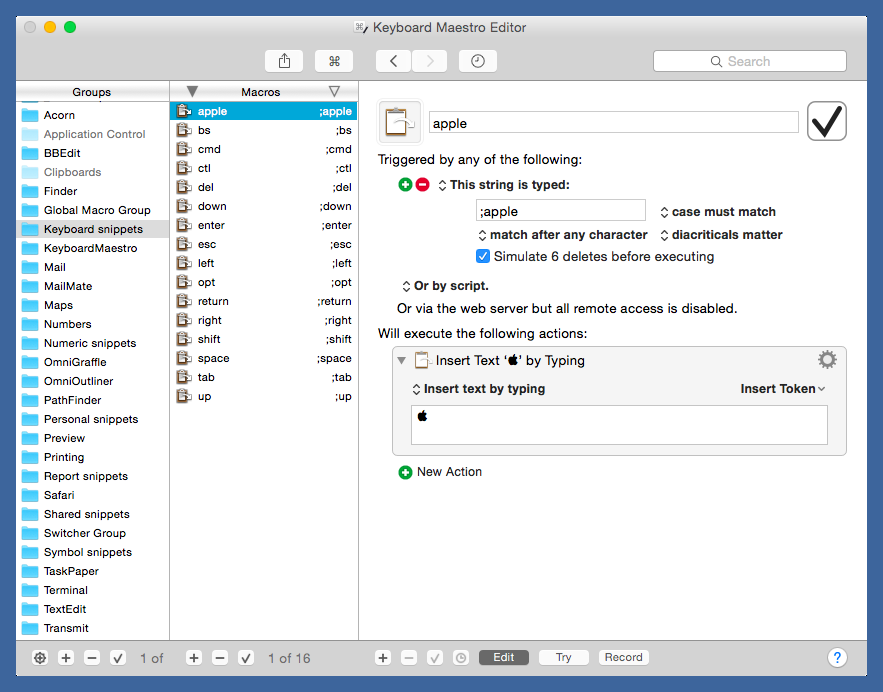Open history with the clock toolbar icon

click(x=478, y=61)
